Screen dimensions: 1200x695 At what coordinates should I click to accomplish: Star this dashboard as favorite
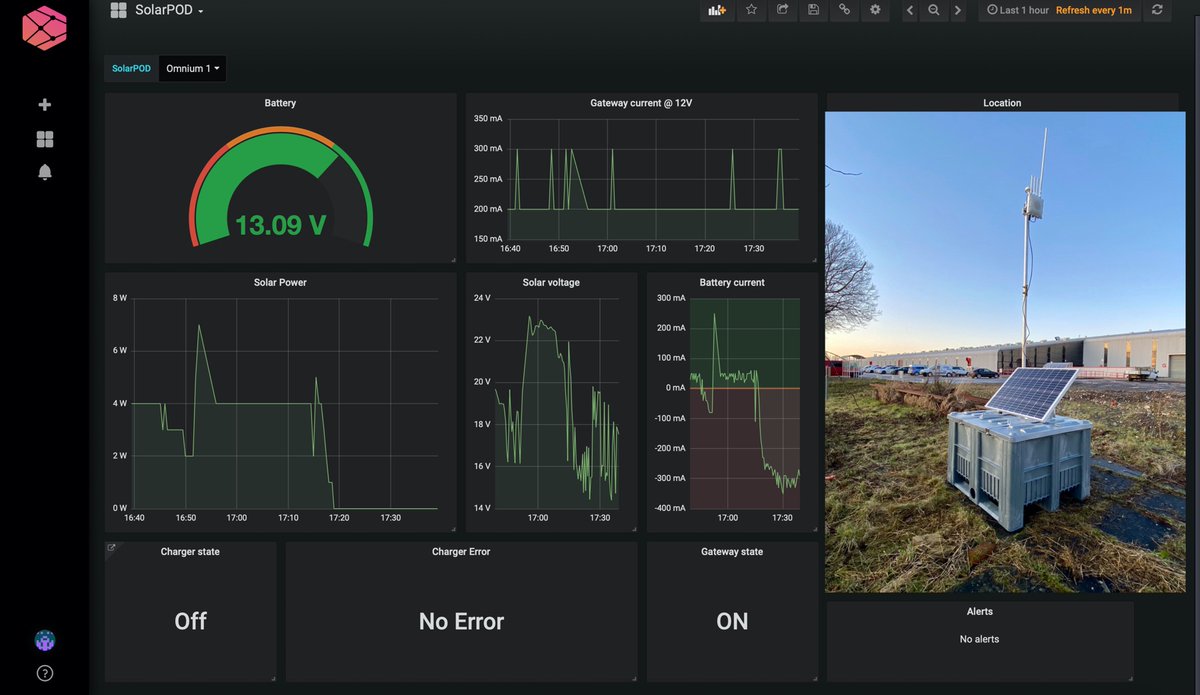pyautogui.click(x=751, y=10)
